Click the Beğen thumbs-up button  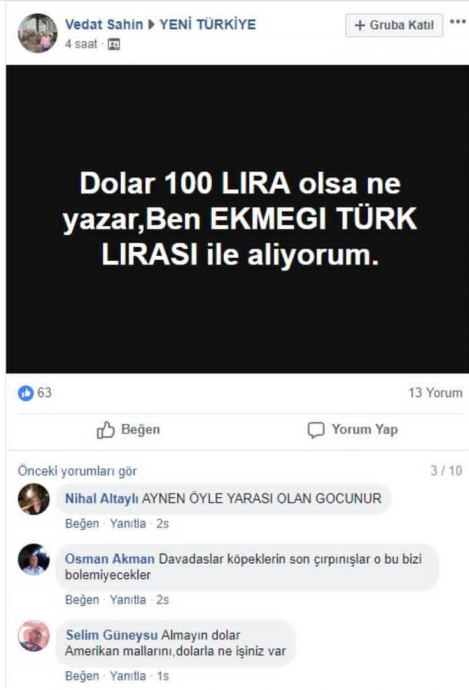click(128, 429)
